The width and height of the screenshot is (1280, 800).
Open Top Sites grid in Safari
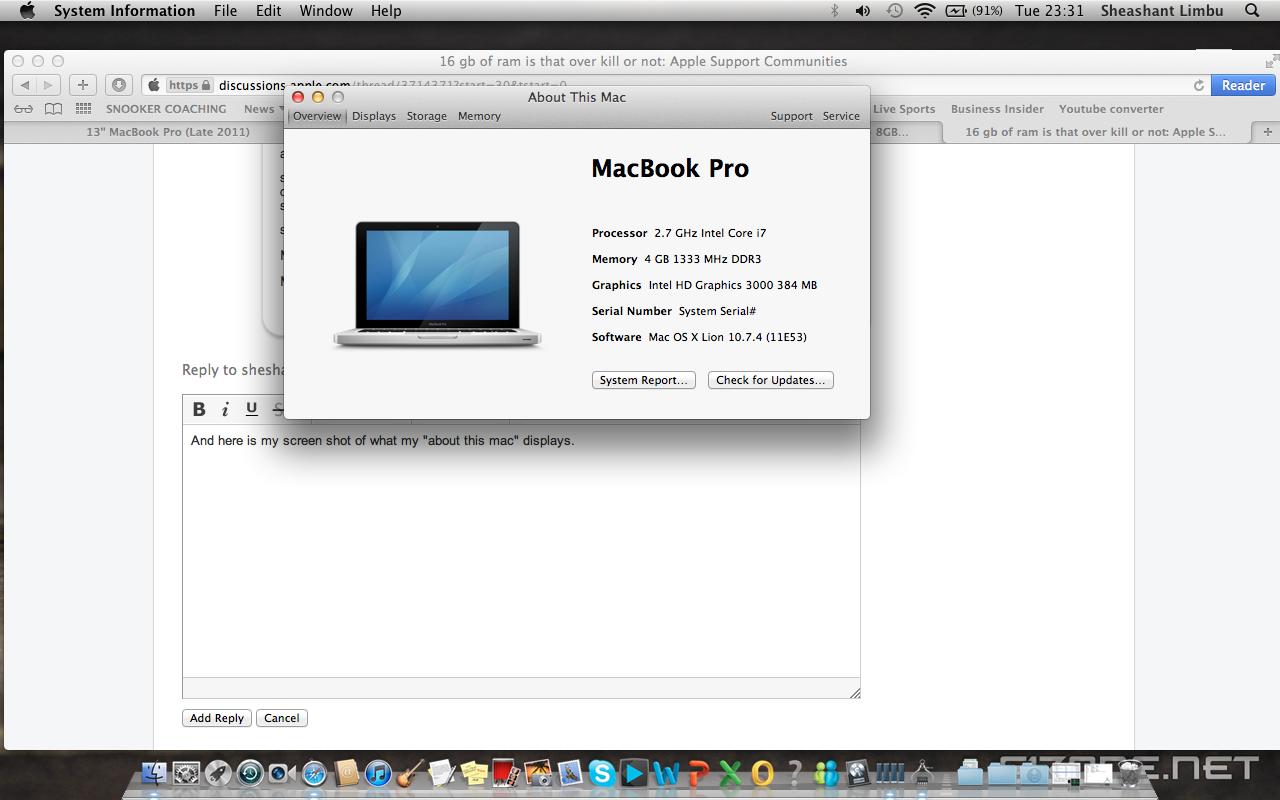click(84, 109)
